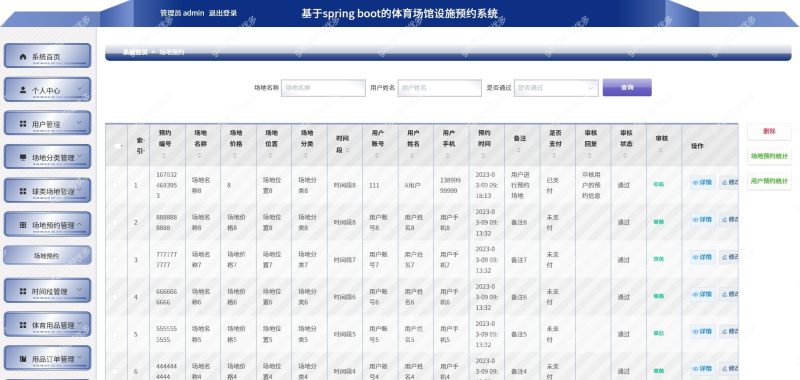Screen dimensions: 800x380
Task: Expand the 个人中心 menu chevron
Action: pyautogui.click(x=79, y=89)
